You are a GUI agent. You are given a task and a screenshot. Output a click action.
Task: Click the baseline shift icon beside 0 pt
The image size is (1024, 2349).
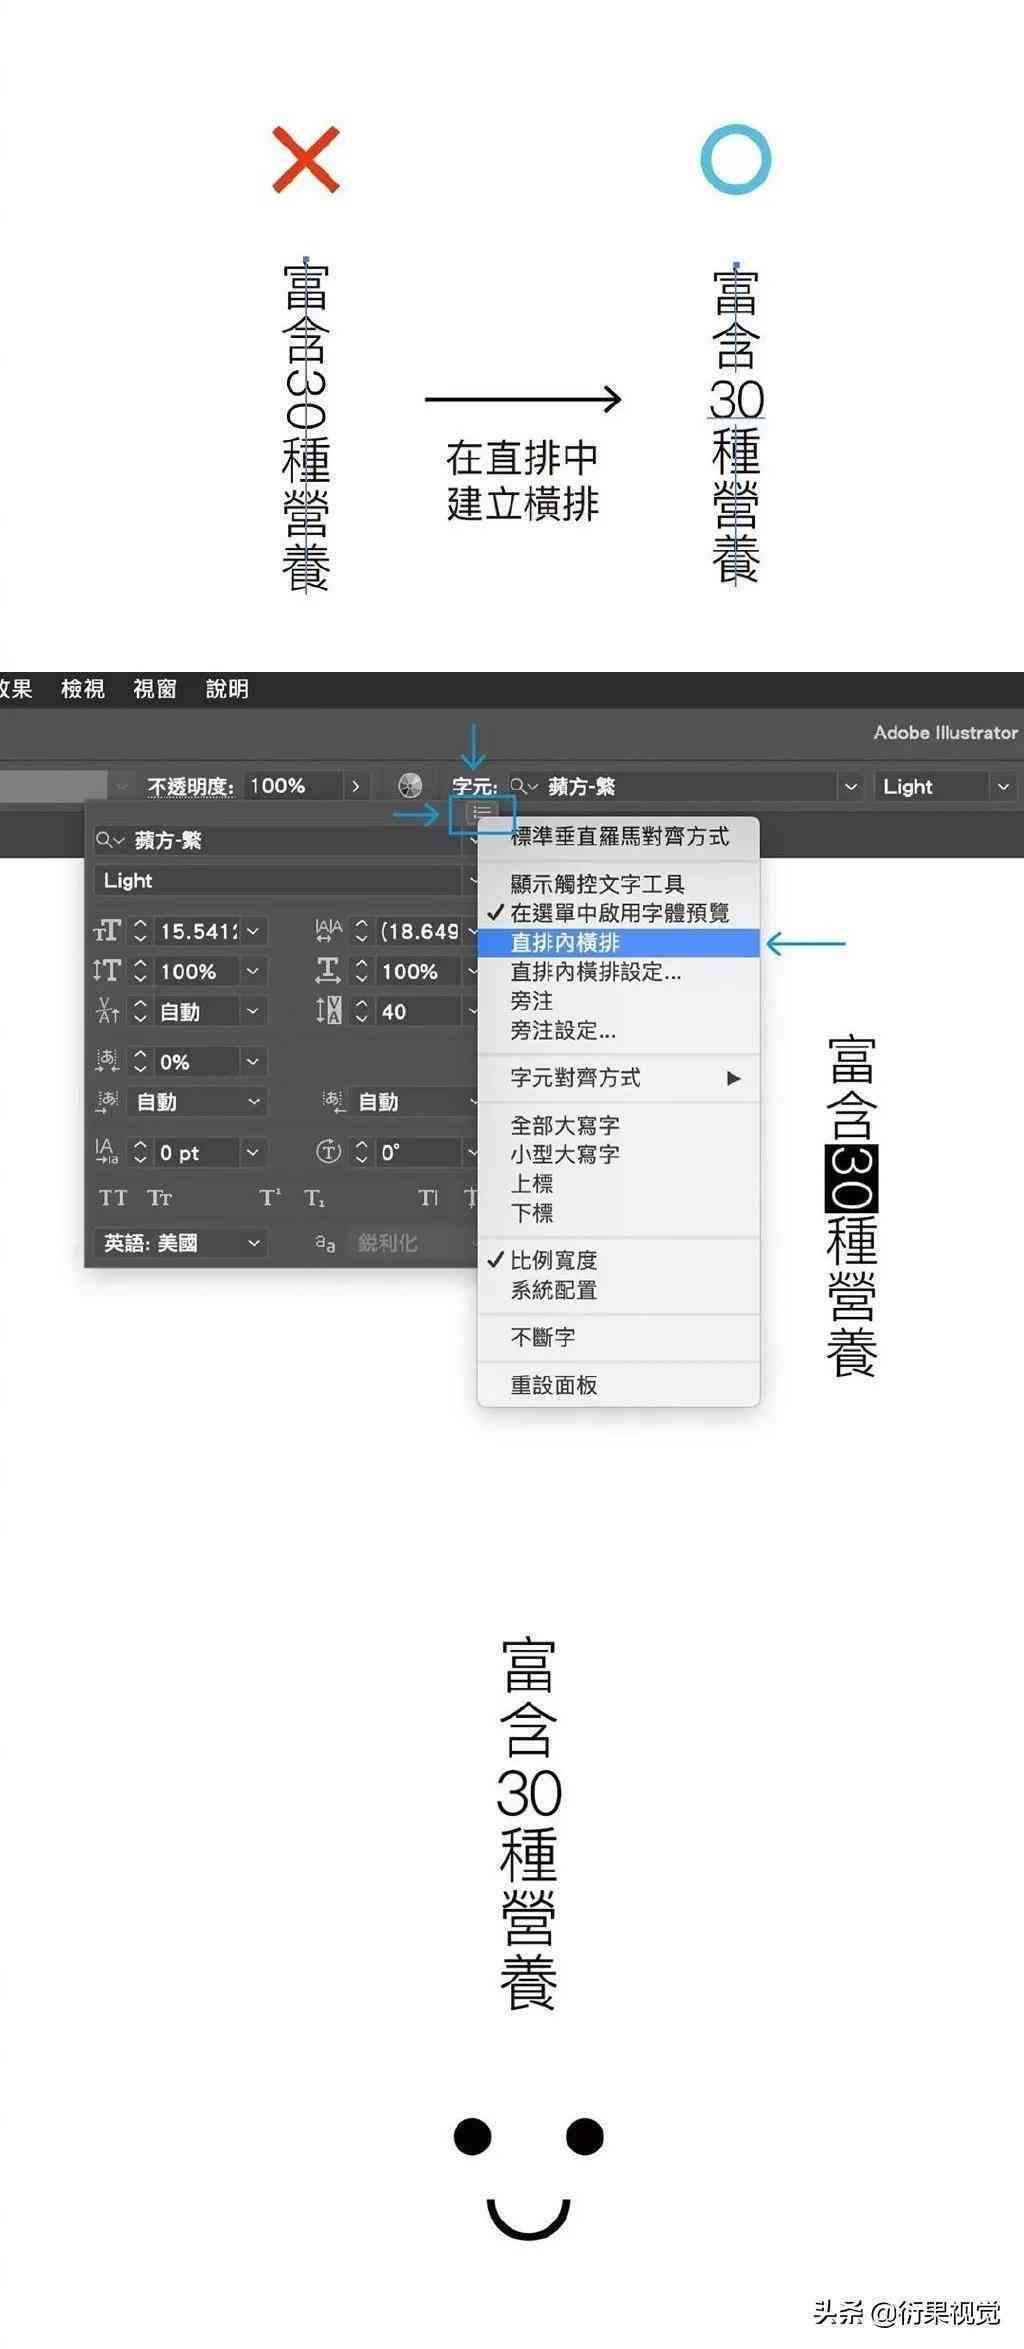[x=107, y=1152]
